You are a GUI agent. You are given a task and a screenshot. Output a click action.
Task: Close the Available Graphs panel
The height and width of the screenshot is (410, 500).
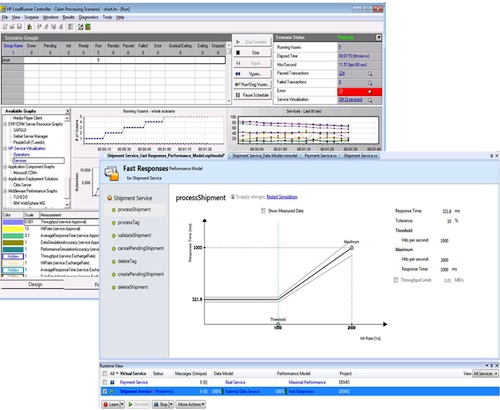[68, 111]
